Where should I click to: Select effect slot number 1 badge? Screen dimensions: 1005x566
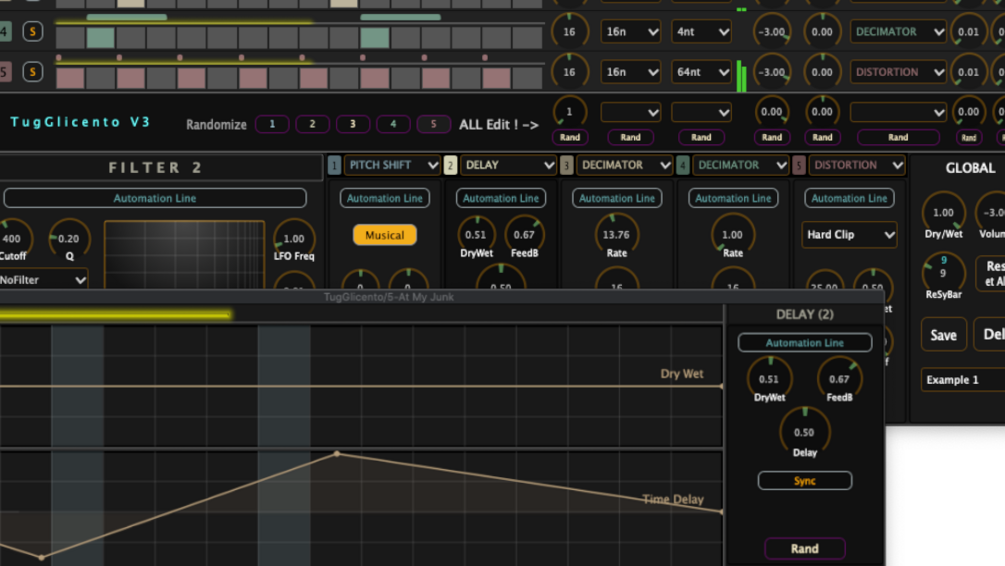click(334, 165)
